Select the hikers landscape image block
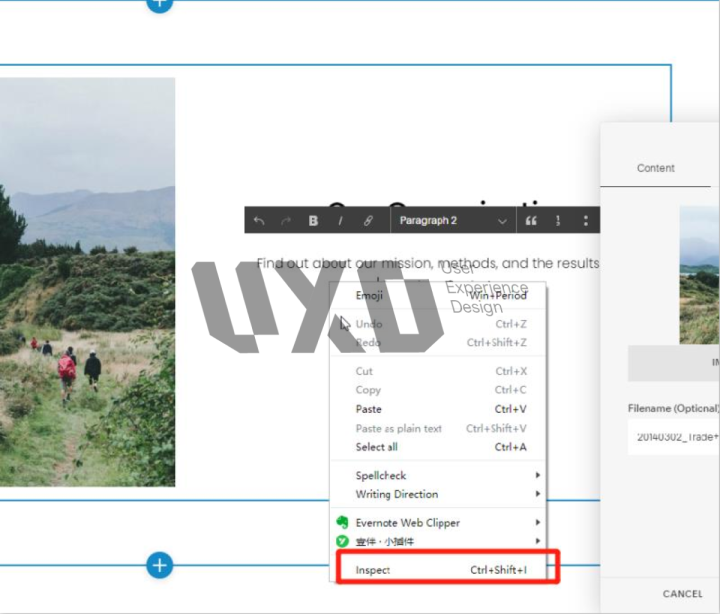Viewport: 720px width, 614px height. pyautogui.click(x=87, y=282)
